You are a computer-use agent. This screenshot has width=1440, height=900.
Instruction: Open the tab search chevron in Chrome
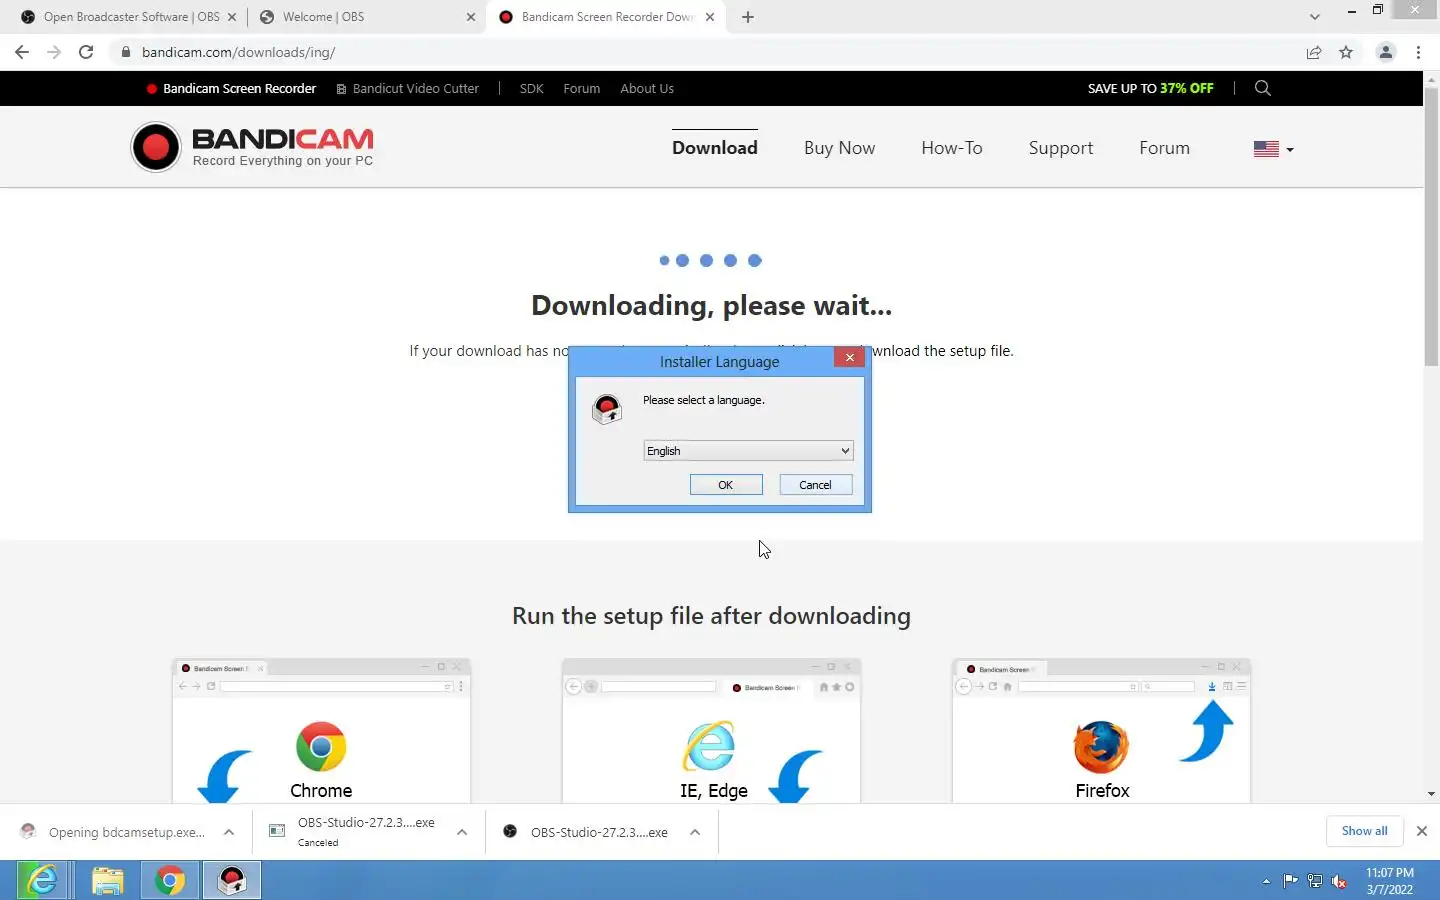click(1314, 17)
